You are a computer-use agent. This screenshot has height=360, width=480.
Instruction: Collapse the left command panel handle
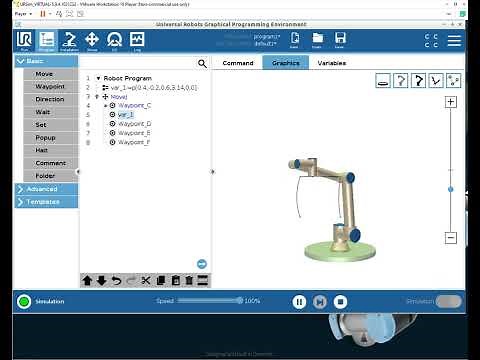(x=78, y=172)
